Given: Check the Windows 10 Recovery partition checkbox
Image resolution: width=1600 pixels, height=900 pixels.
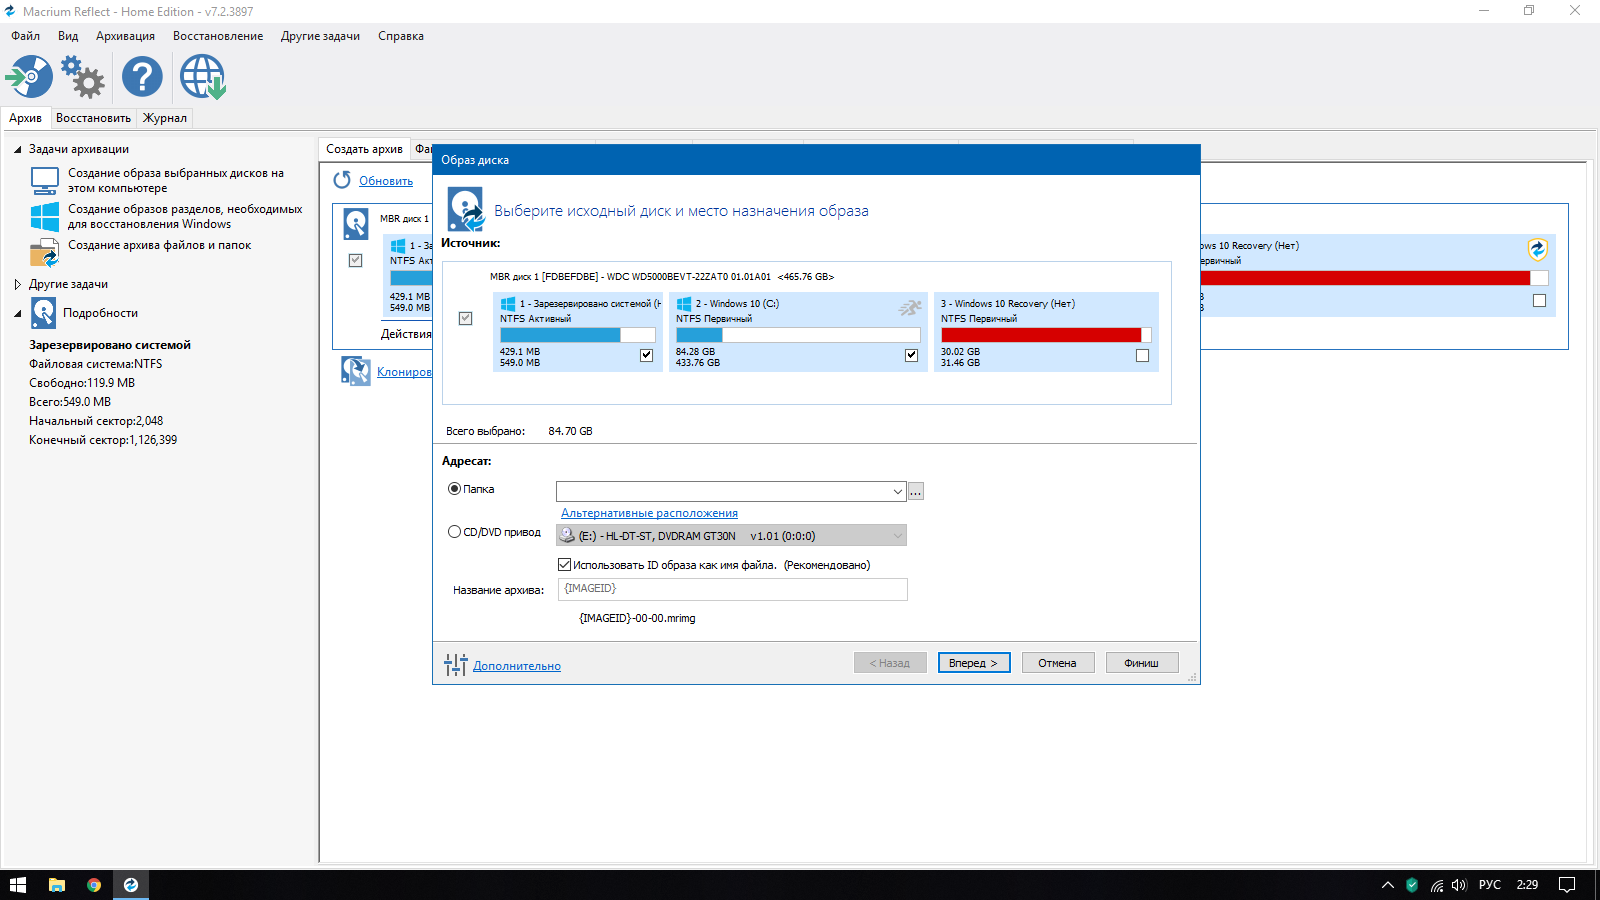Looking at the screenshot, I should [1142, 356].
